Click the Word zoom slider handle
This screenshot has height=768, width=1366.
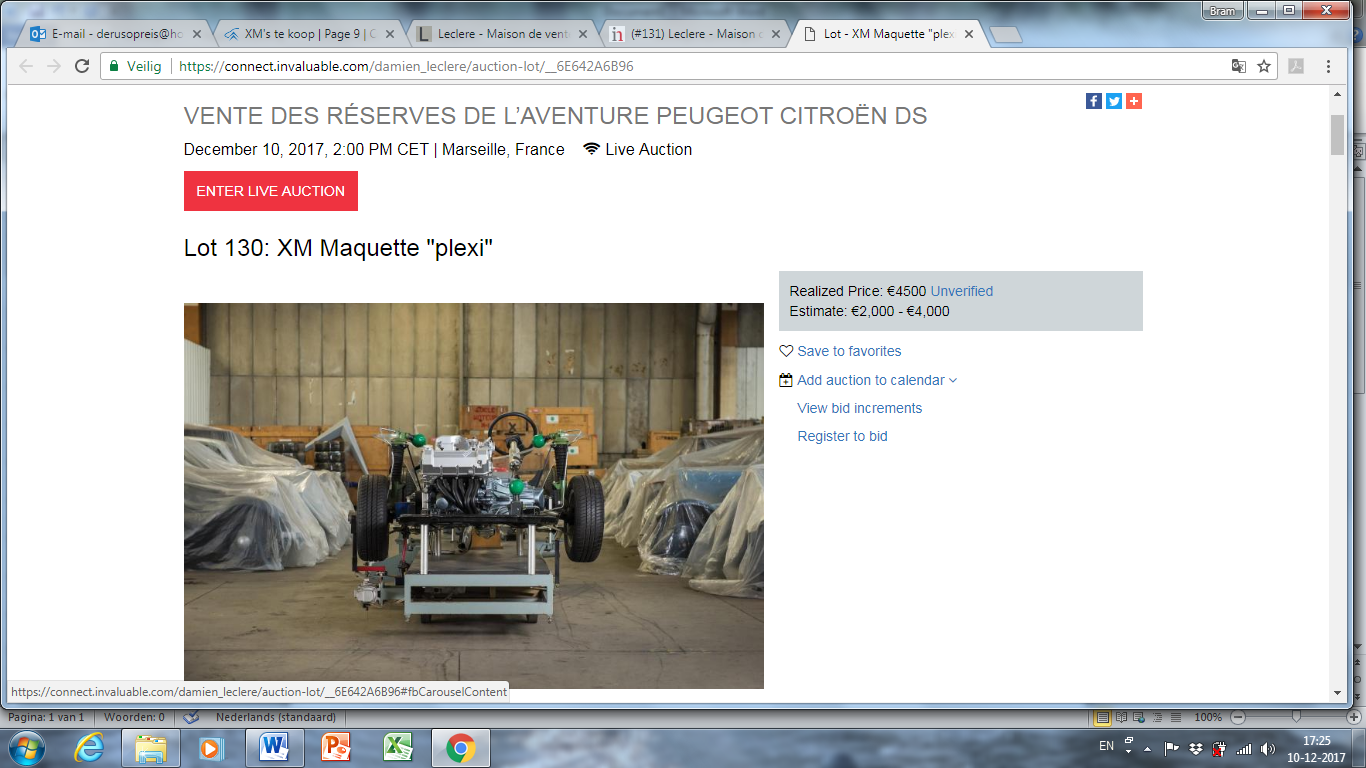[x=1296, y=717]
